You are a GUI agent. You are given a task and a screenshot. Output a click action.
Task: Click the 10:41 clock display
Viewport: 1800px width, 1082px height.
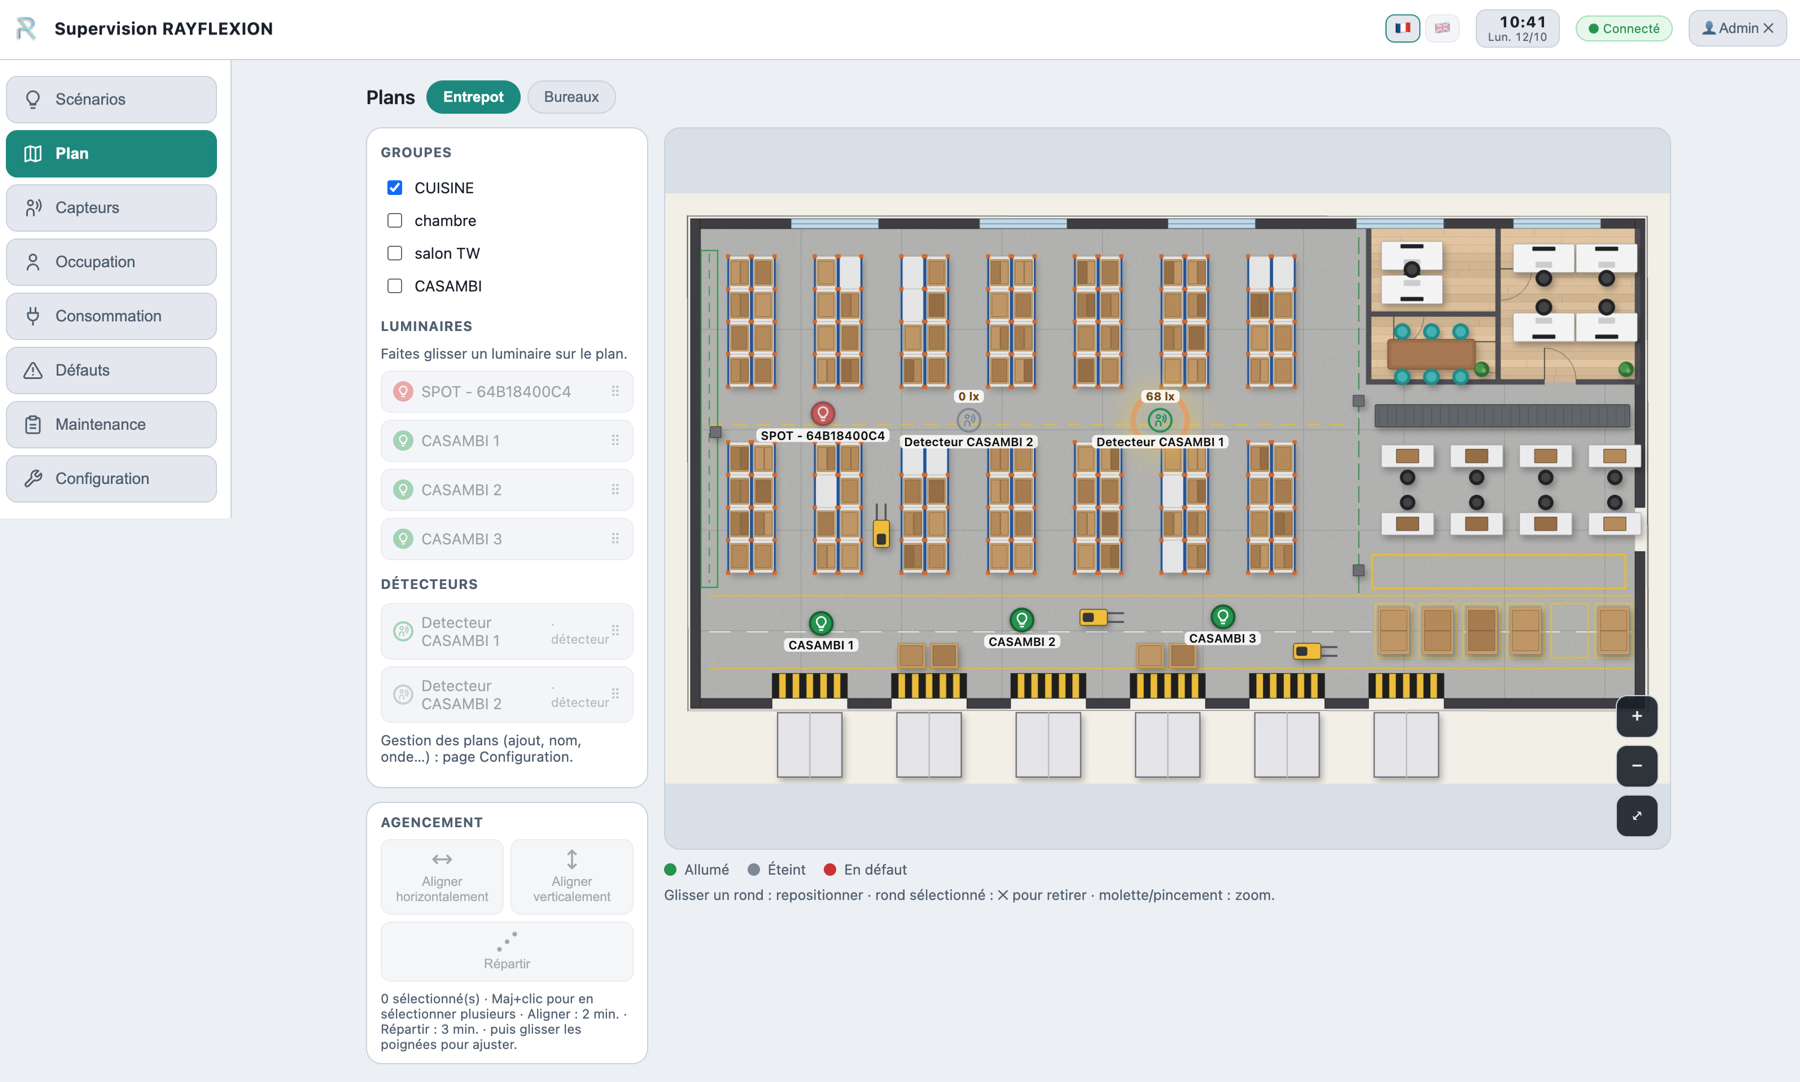tap(1517, 28)
